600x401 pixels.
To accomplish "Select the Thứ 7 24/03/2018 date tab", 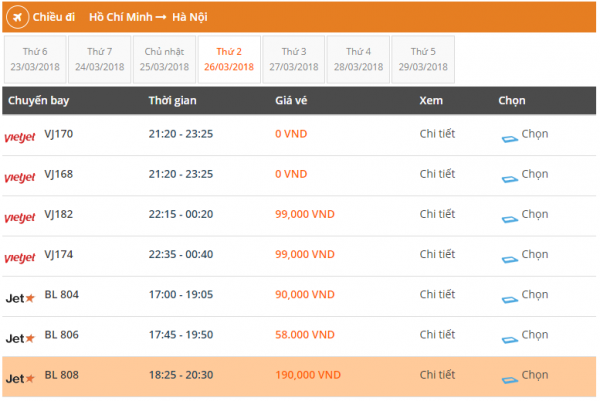I will (x=99, y=59).
